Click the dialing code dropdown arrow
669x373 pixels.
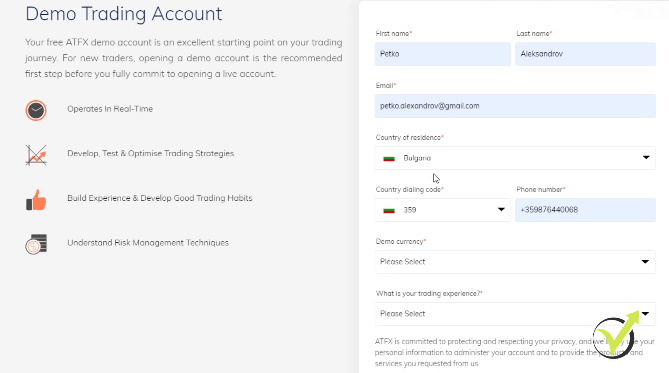coord(501,210)
